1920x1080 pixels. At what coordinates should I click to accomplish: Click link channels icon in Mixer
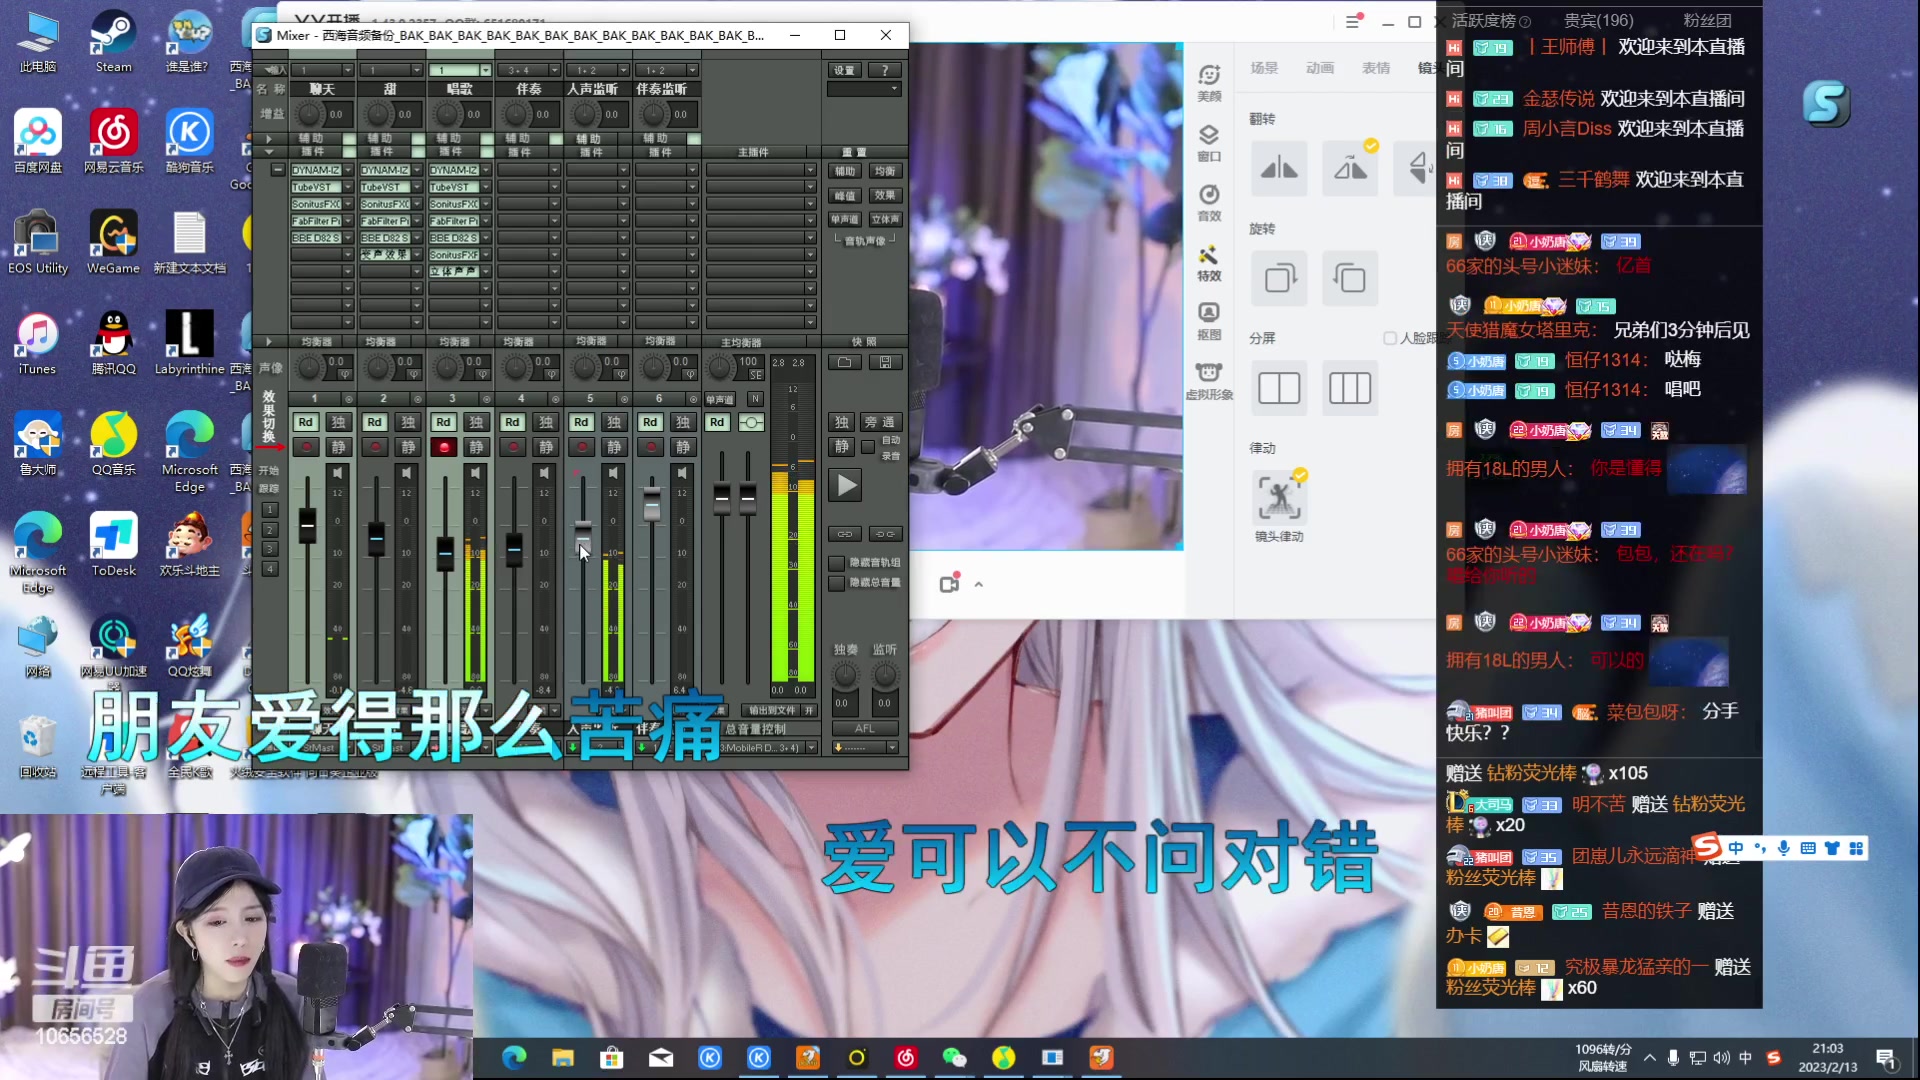tap(845, 534)
